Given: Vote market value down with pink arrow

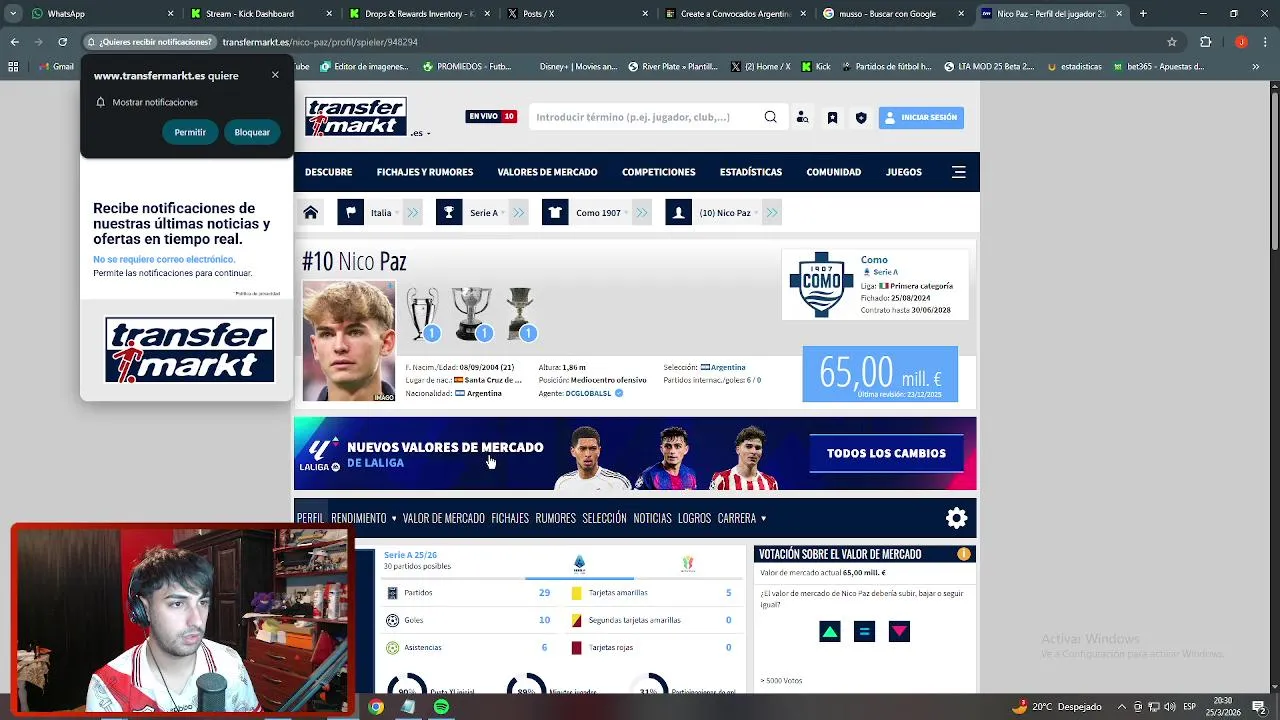Looking at the screenshot, I should [899, 632].
